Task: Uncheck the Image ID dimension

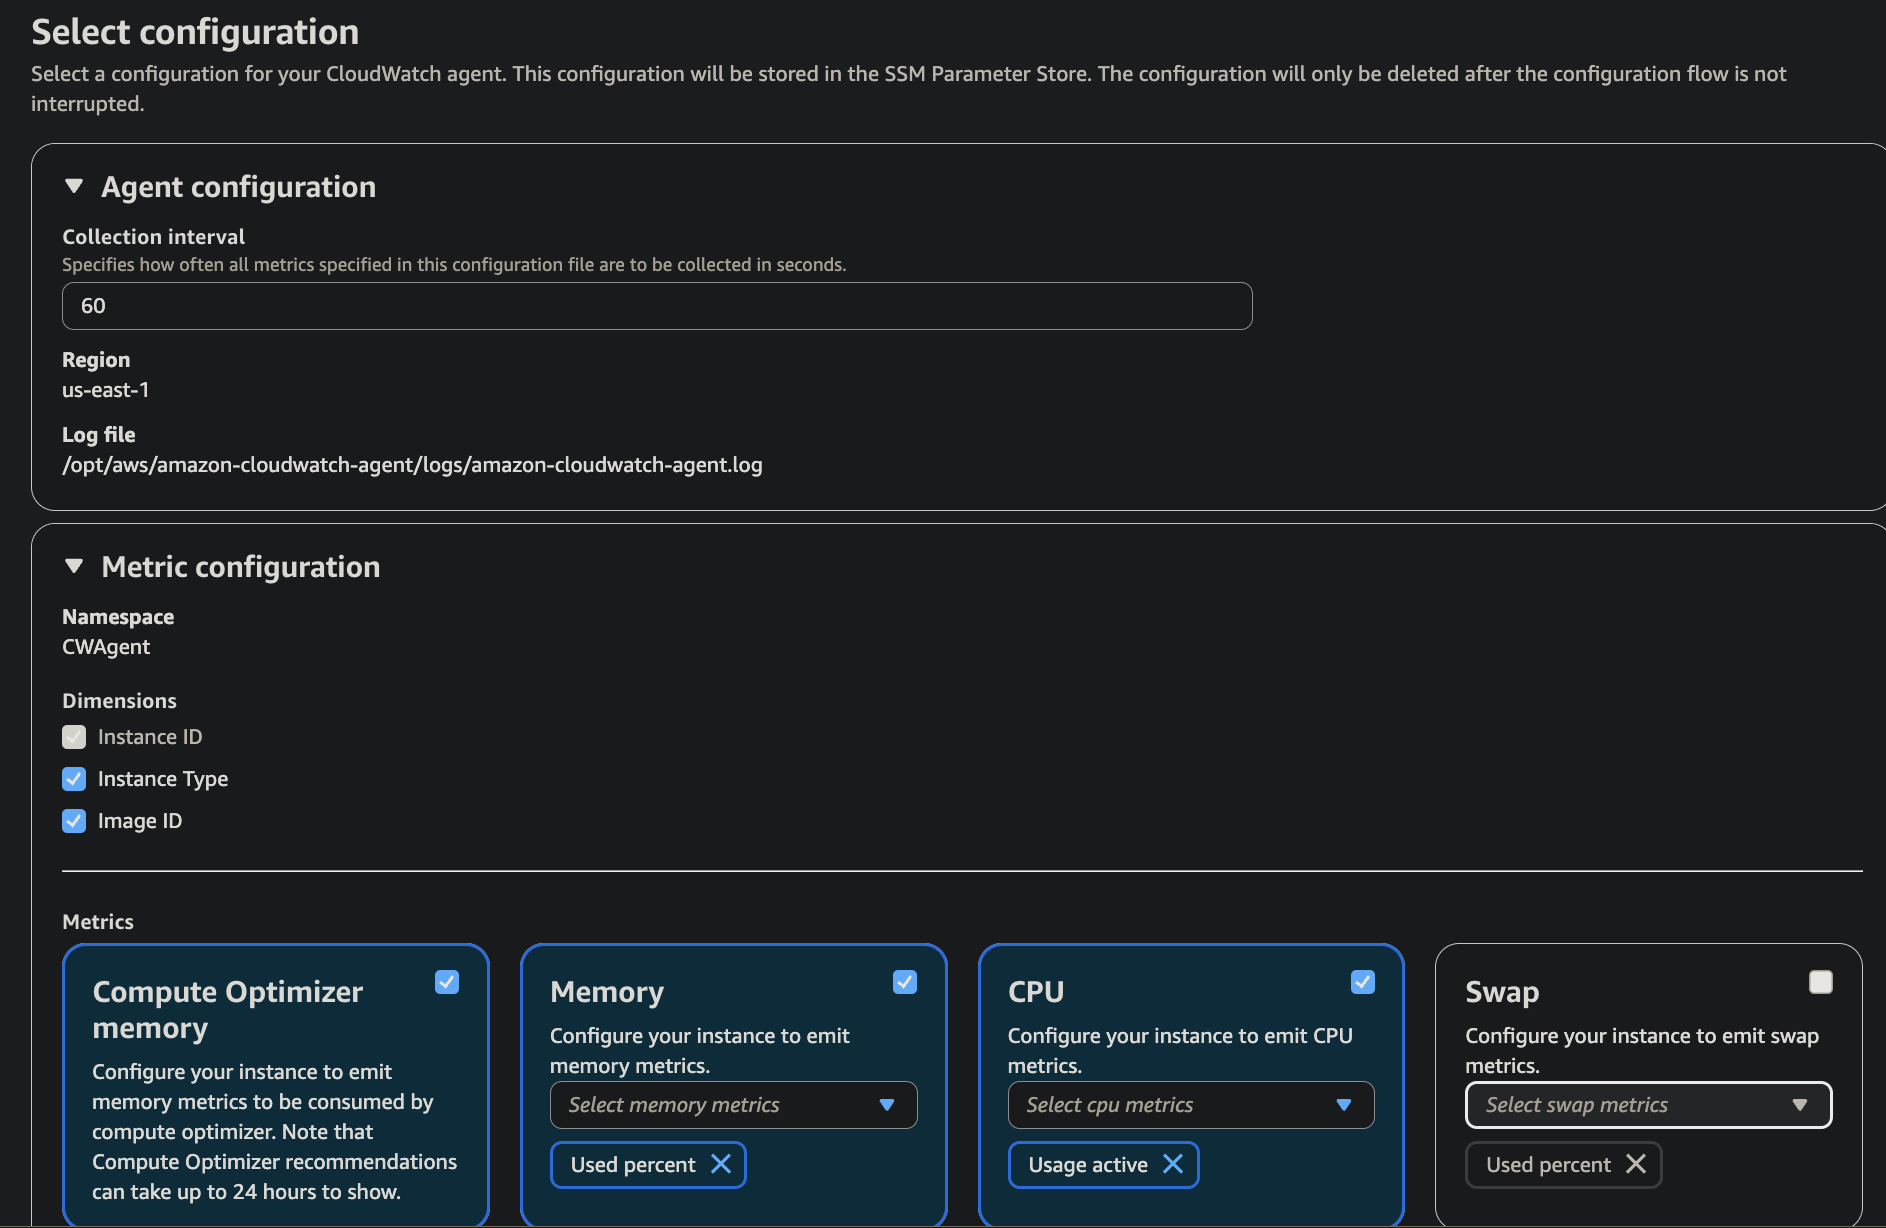Action: (x=74, y=821)
